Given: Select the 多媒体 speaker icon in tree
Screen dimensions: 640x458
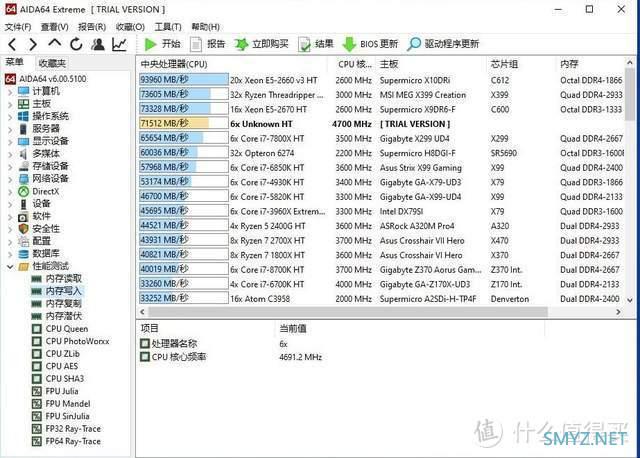Looking at the screenshot, I should pyautogui.click(x=24, y=154).
